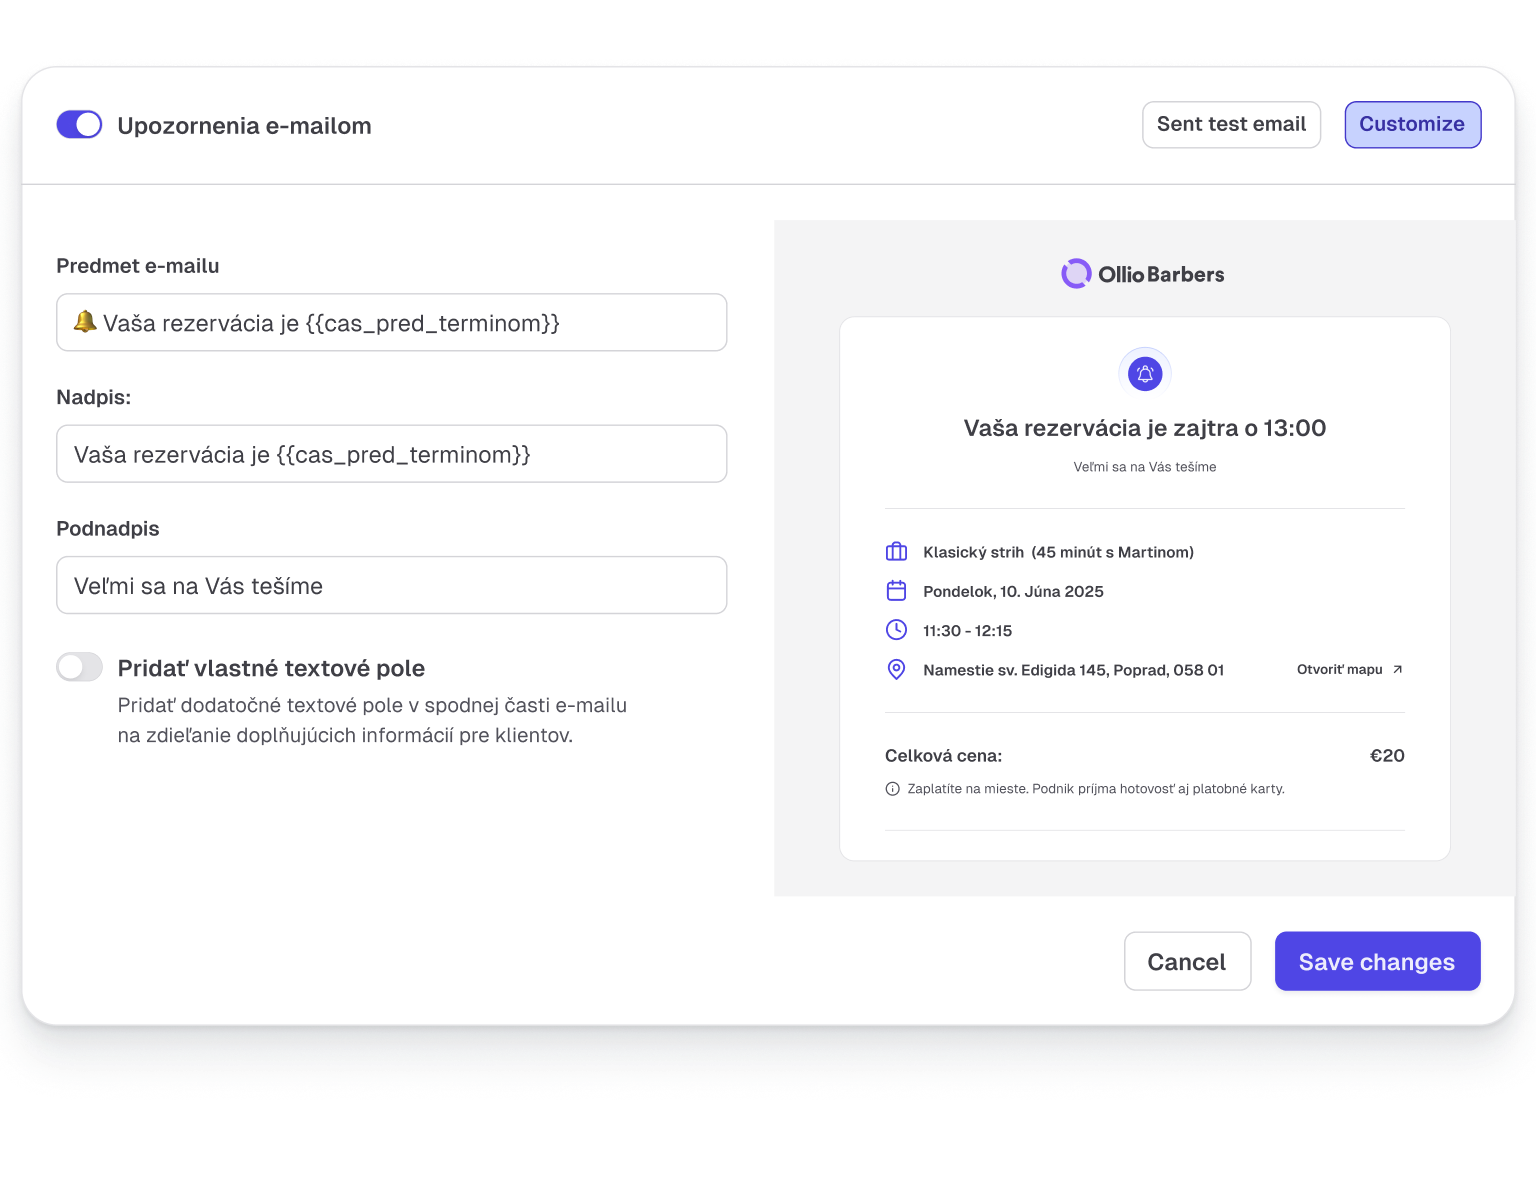The height and width of the screenshot is (1200, 1536).
Task: Click the Sent test email button
Action: point(1231,124)
